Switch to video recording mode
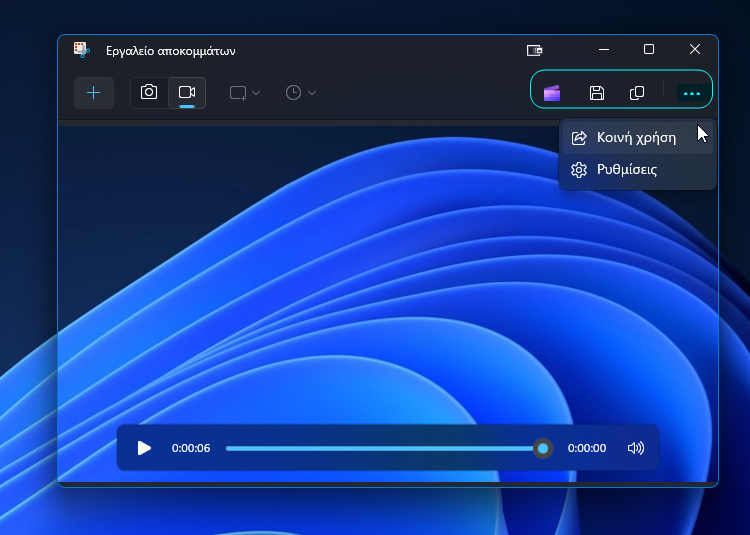 click(x=187, y=92)
